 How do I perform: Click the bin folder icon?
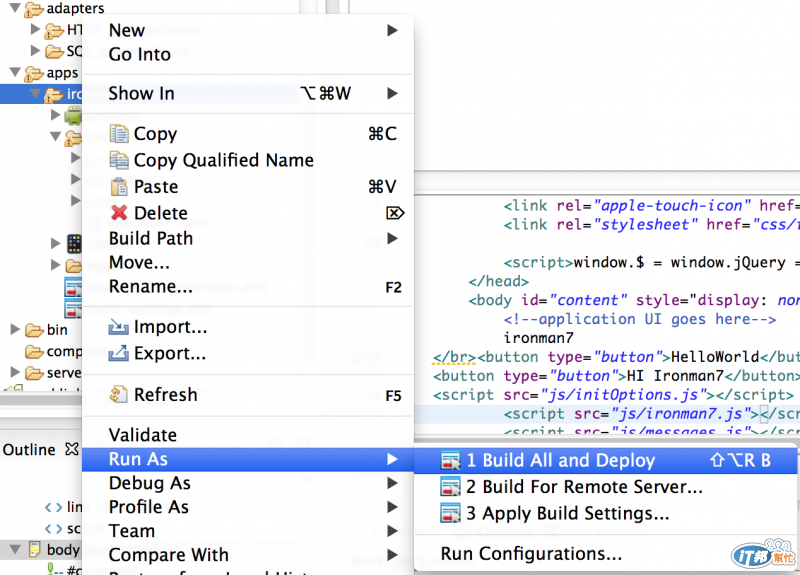coord(34,331)
